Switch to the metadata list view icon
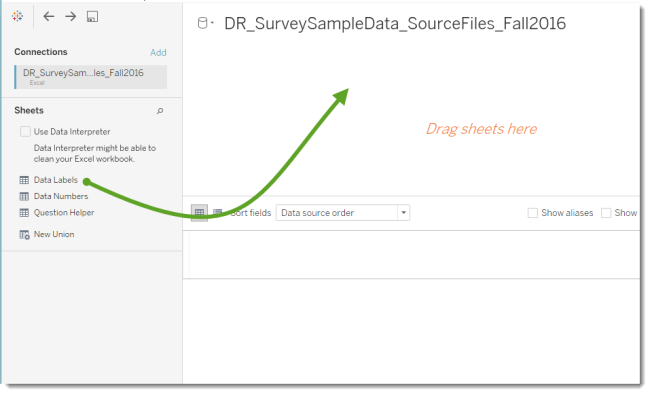The image size is (650, 394). tap(218, 213)
